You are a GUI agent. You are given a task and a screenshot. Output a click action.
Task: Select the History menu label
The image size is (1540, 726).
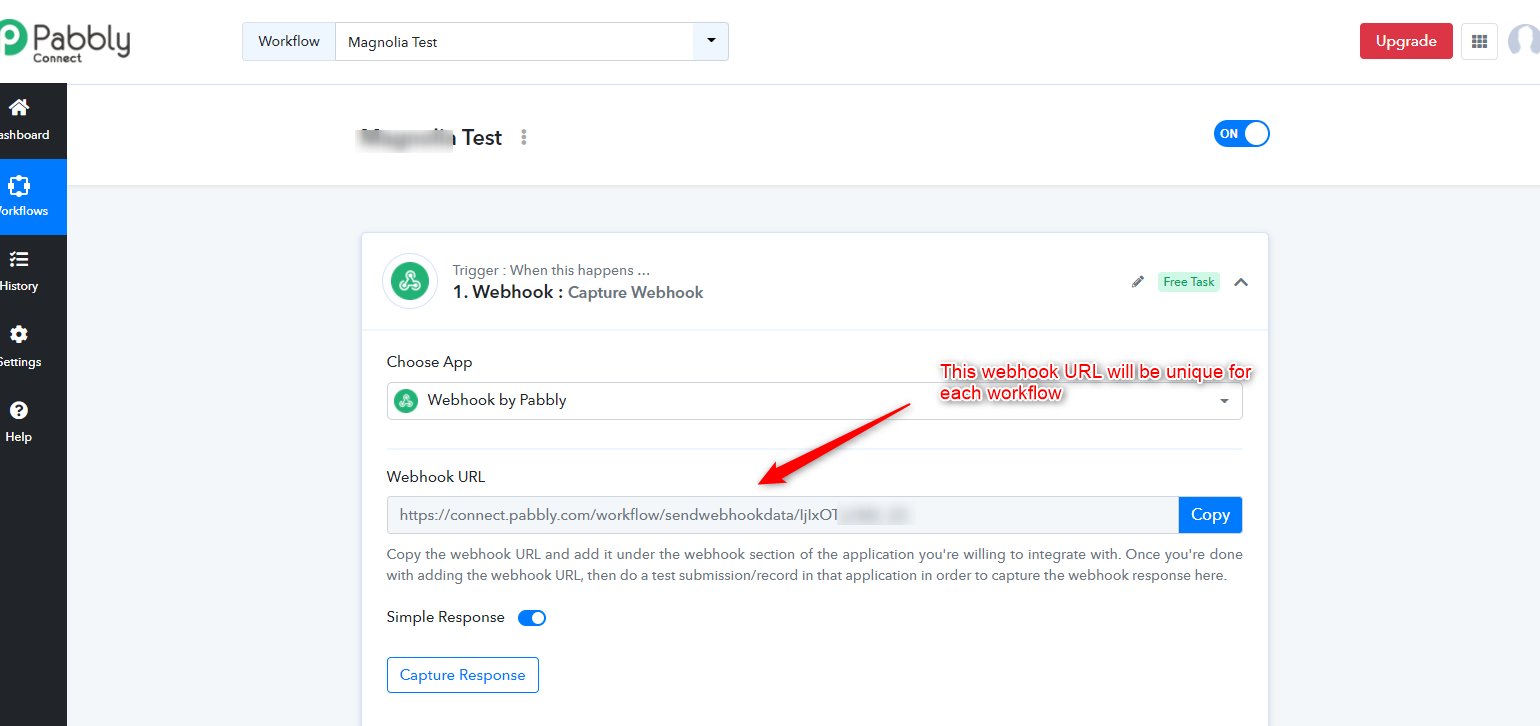point(19,286)
